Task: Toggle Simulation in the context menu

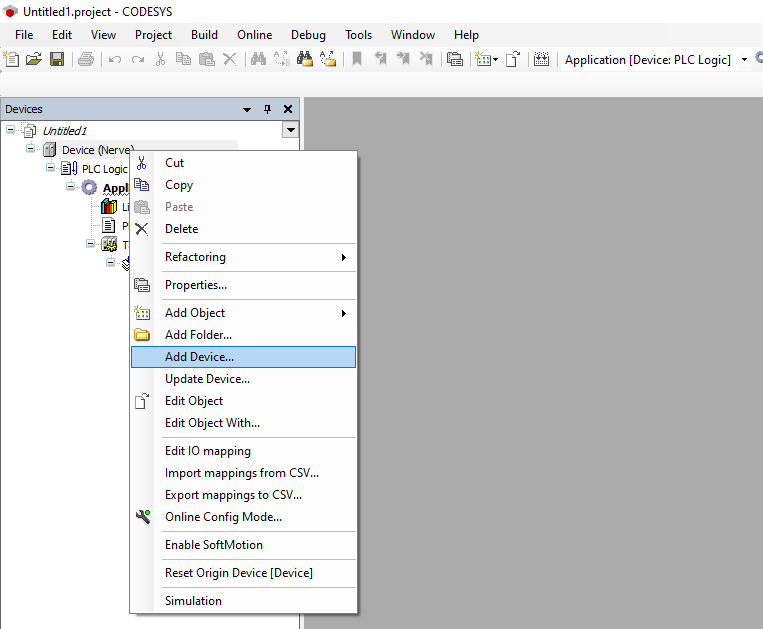Action: click(193, 601)
